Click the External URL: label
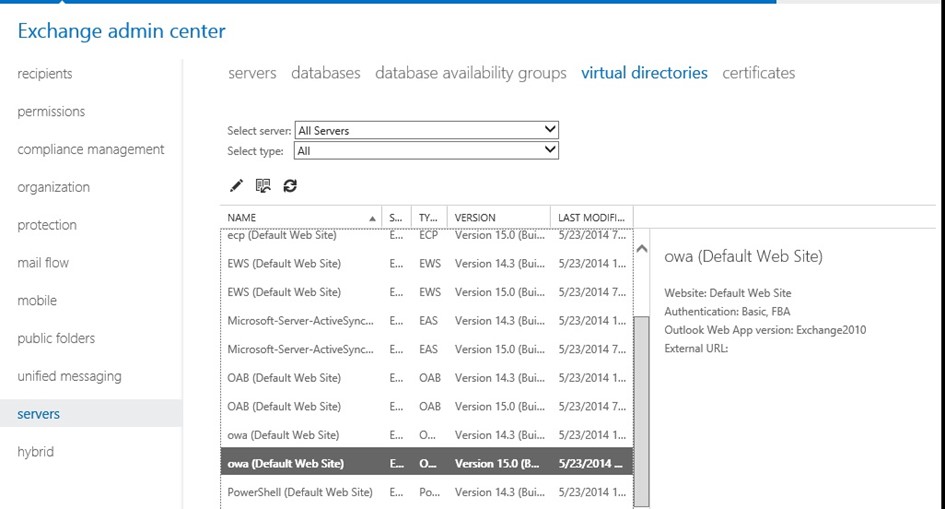The height and width of the screenshot is (509, 945). pos(696,348)
